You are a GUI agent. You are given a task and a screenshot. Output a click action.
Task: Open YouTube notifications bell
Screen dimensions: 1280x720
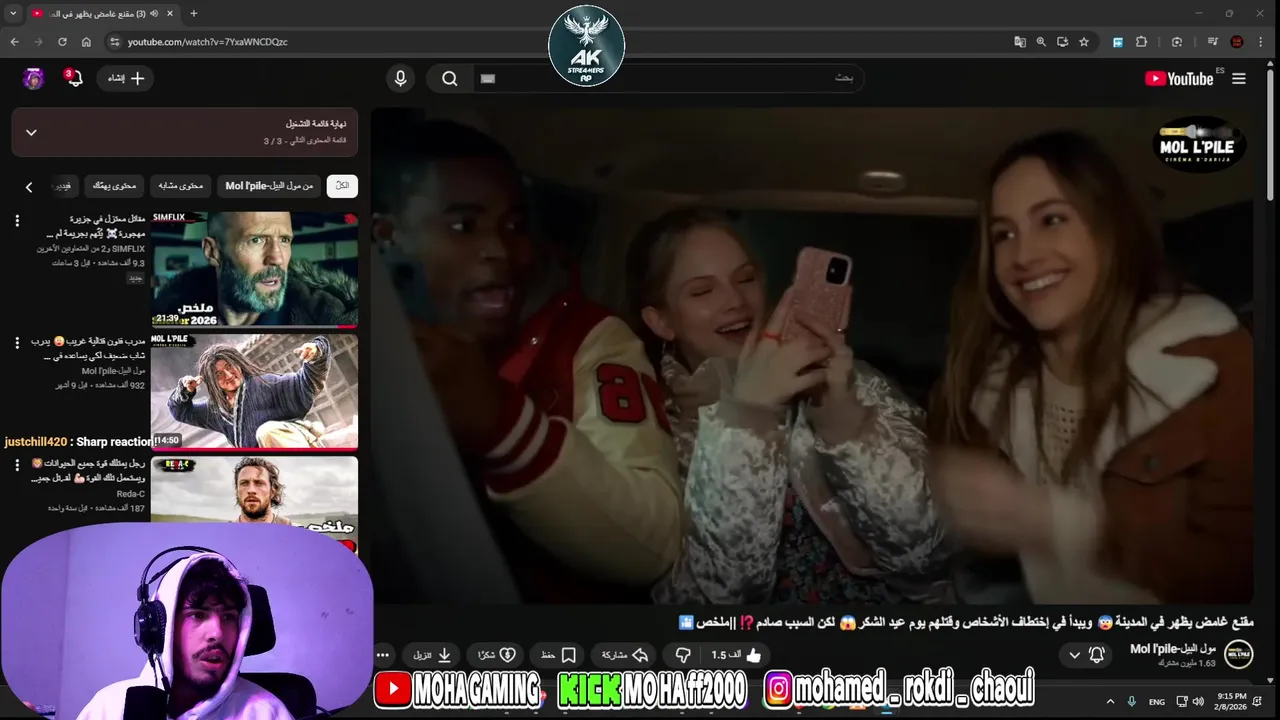74,79
